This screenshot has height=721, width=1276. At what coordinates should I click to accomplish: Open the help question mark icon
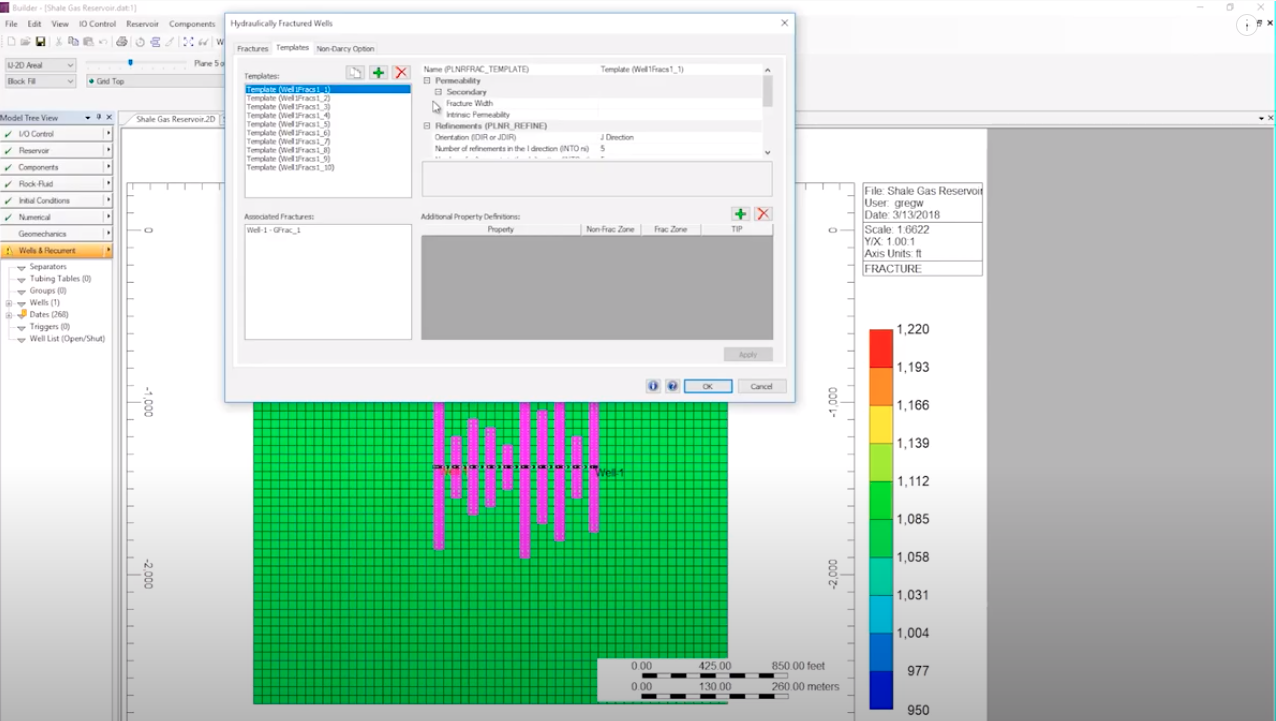[672, 386]
